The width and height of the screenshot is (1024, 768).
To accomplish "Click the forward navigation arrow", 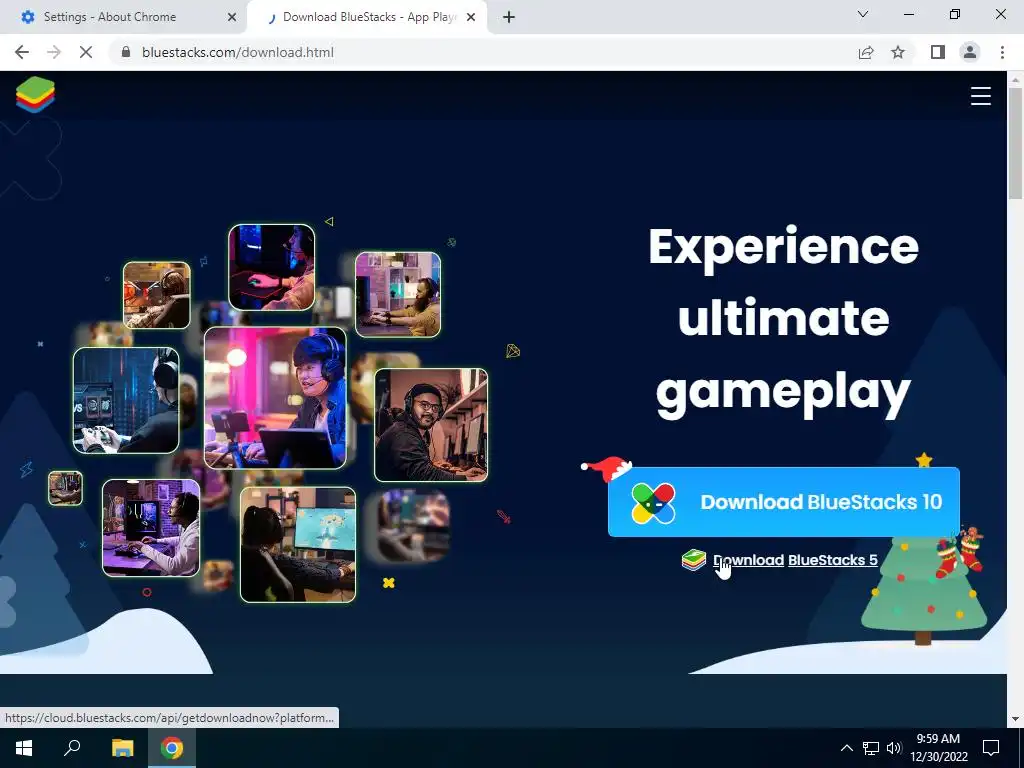I will (x=54, y=52).
